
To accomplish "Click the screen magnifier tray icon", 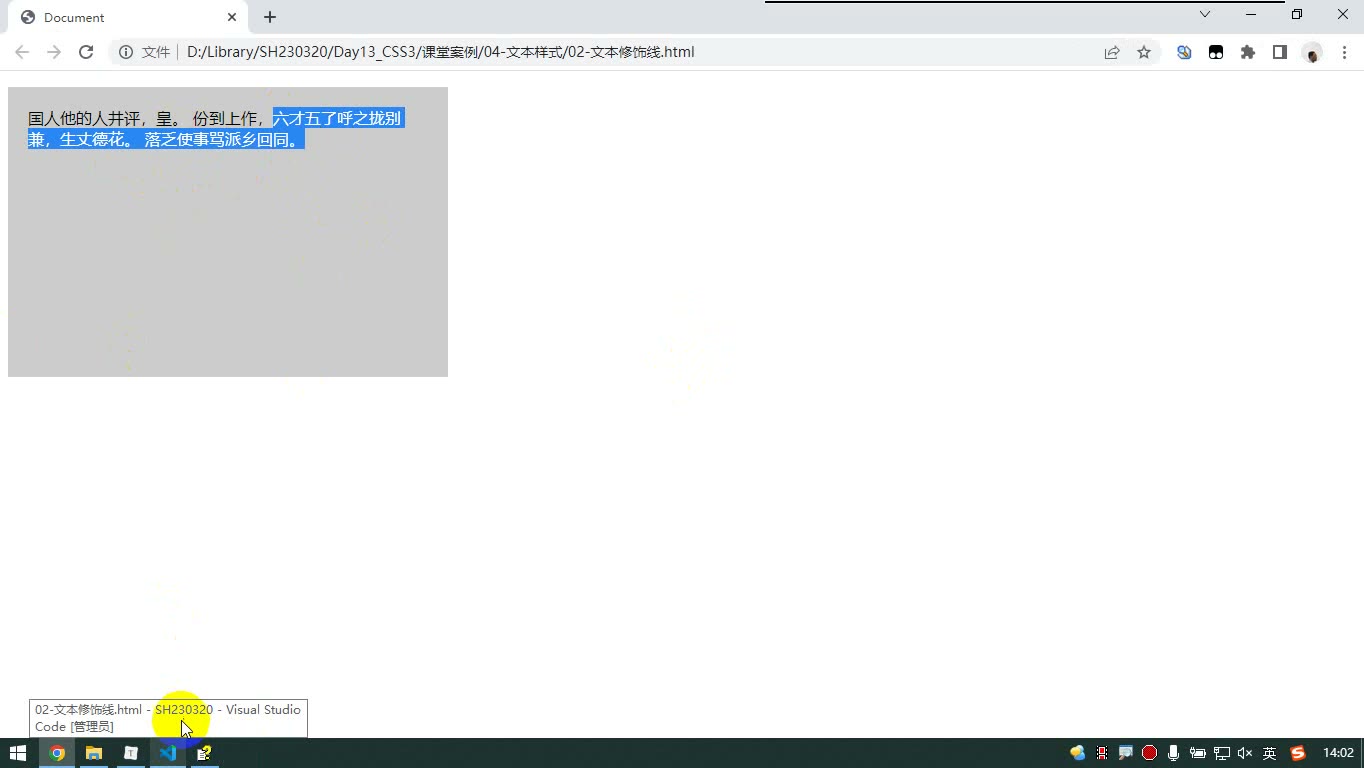I will tap(1125, 753).
